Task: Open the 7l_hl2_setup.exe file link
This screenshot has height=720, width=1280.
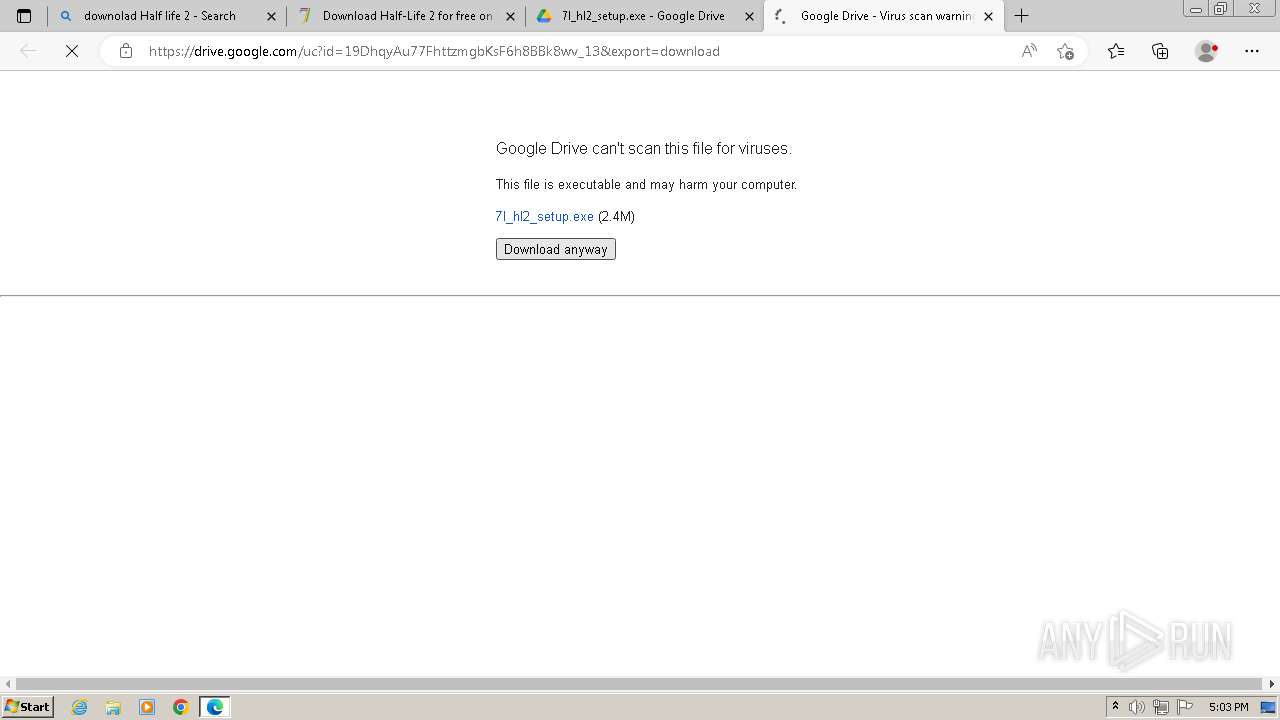Action: [544, 216]
